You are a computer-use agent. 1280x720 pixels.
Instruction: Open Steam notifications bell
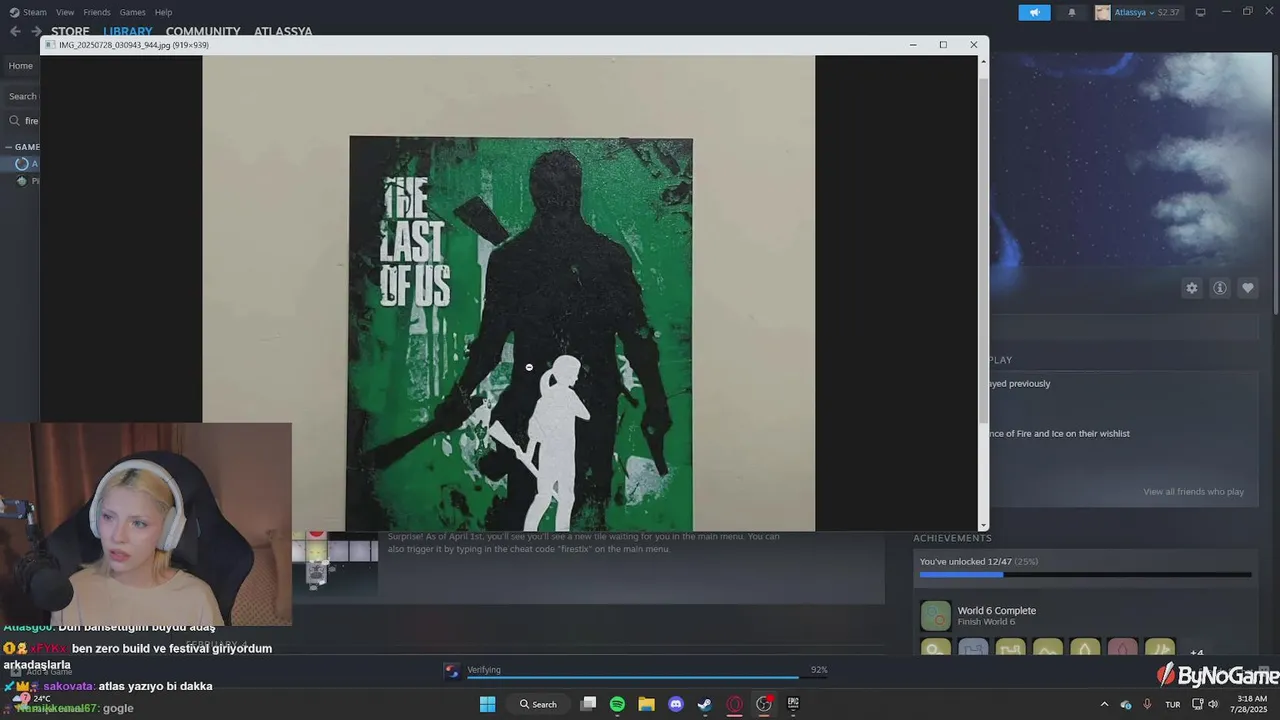(x=1072, y=12)
